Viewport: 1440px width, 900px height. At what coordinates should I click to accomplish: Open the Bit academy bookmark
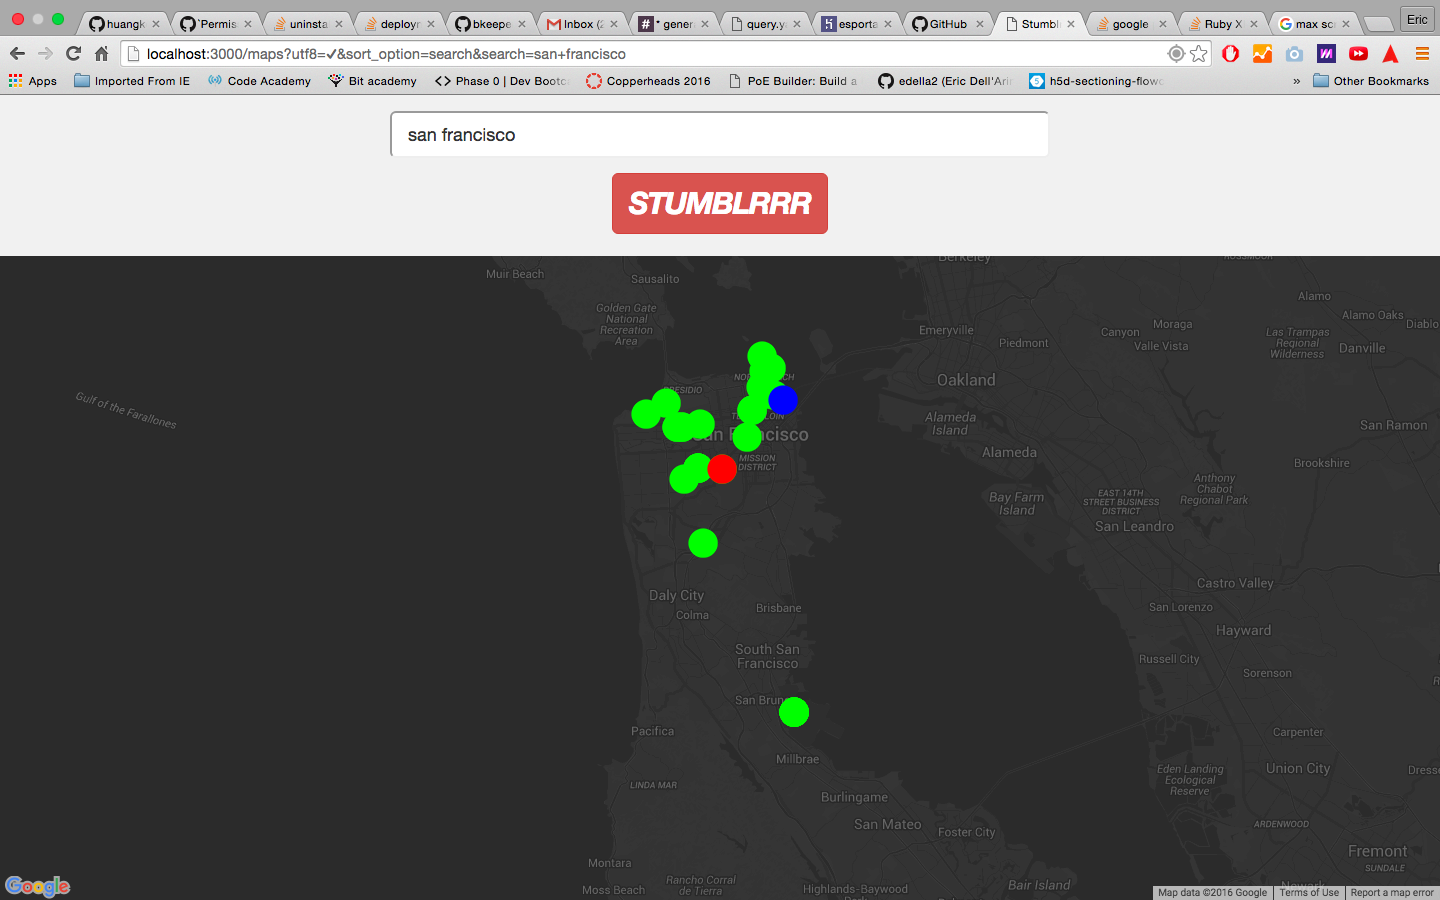(373, 81)
